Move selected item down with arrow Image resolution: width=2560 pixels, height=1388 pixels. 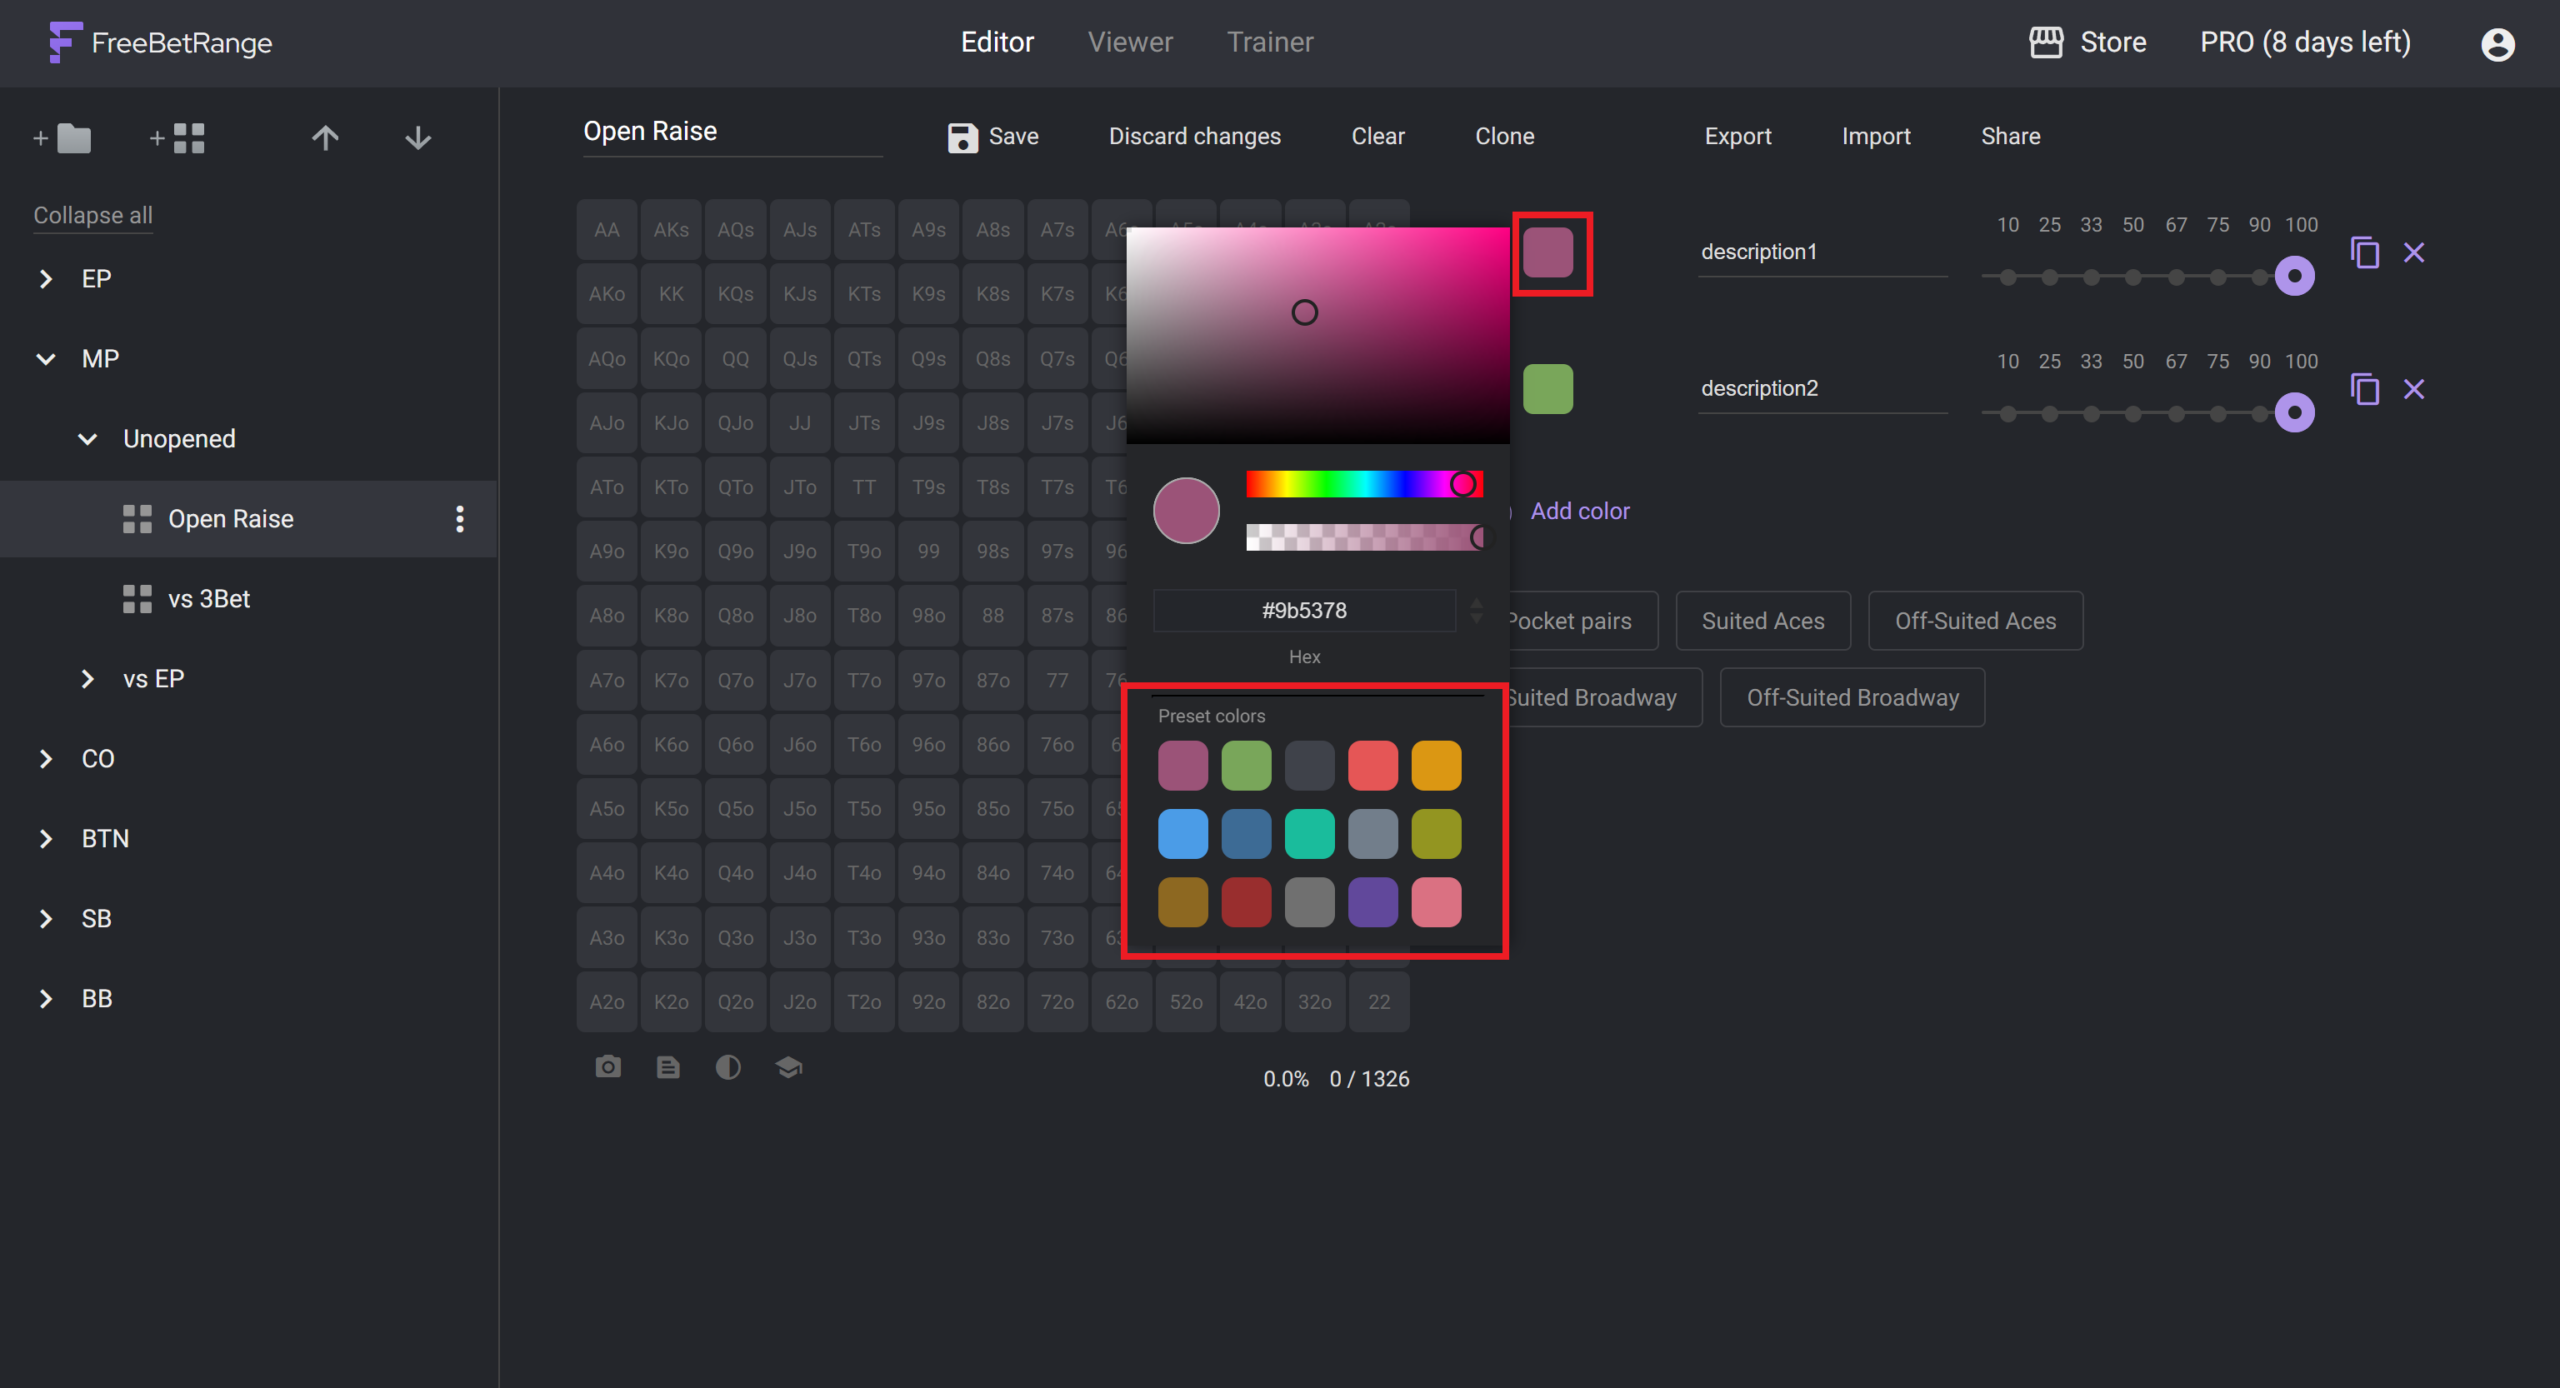pyautogui.click(x=418, y=138)
